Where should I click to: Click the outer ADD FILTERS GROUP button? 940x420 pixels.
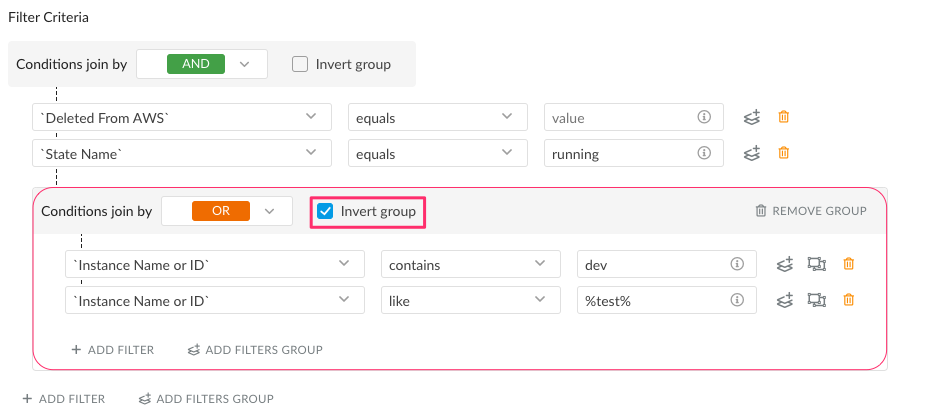206,399
